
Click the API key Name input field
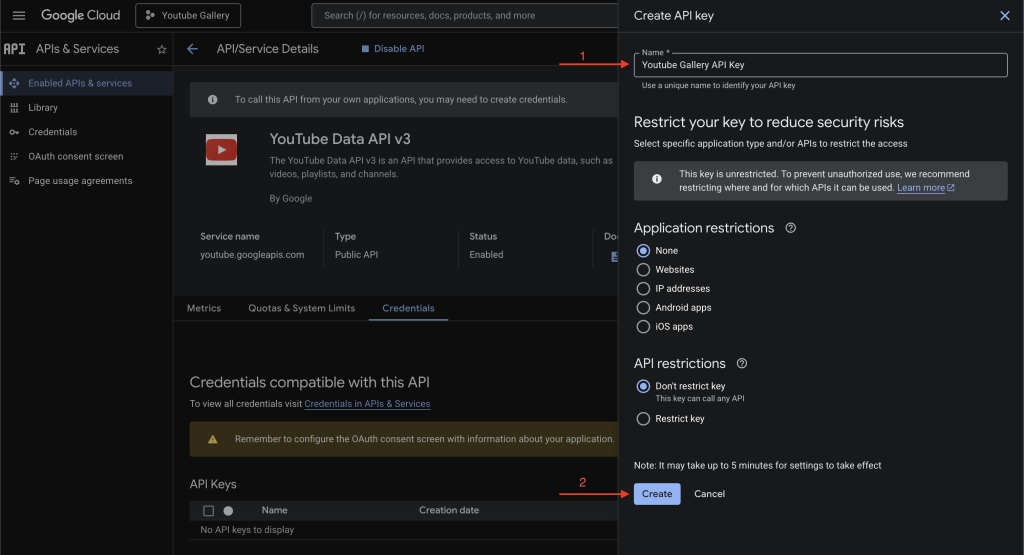(x=820, y=65)
